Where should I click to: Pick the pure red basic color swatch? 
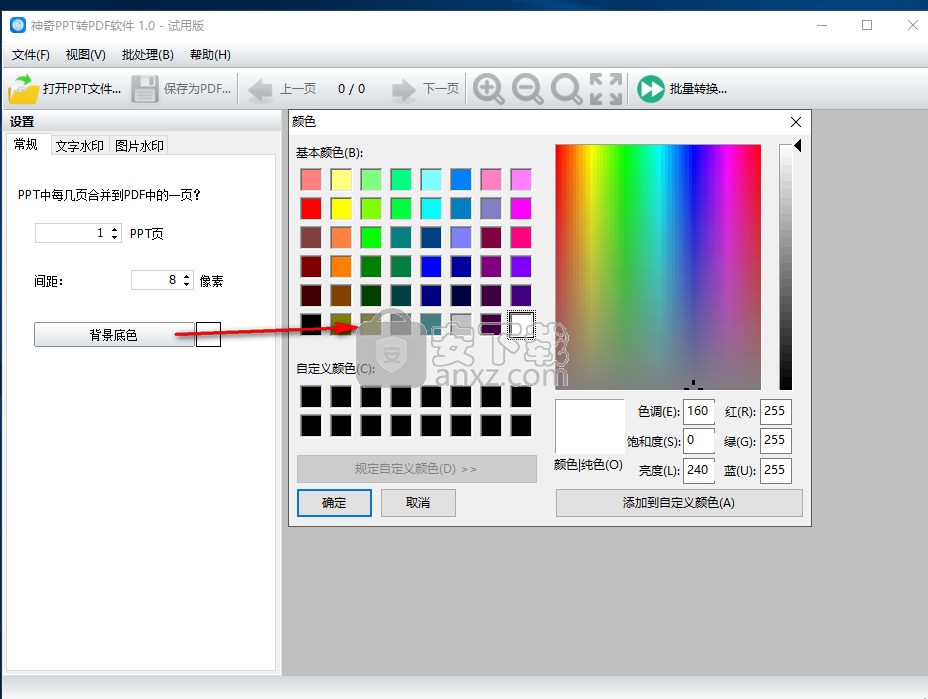click(311, 209)
